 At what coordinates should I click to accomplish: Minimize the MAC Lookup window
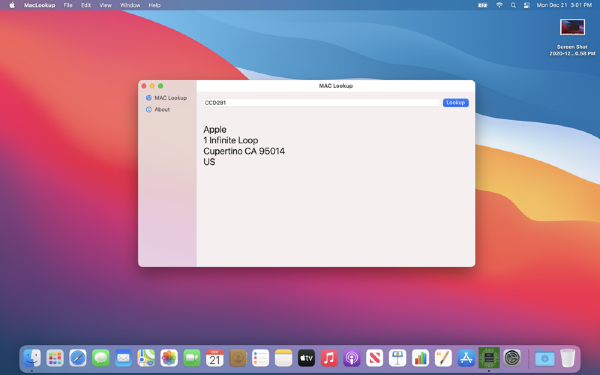152,86
